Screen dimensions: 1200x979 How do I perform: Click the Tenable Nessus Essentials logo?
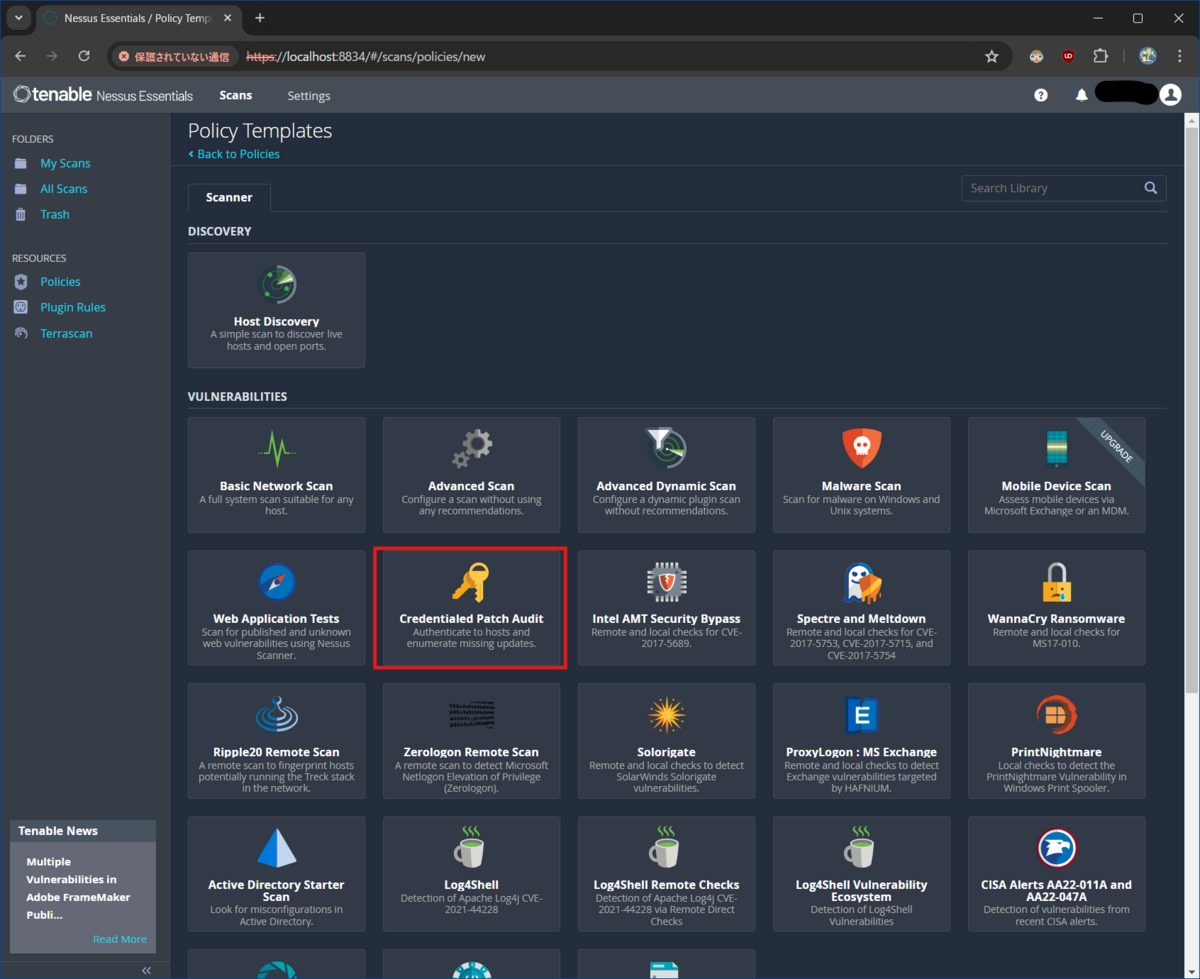[x=103, y=95]
